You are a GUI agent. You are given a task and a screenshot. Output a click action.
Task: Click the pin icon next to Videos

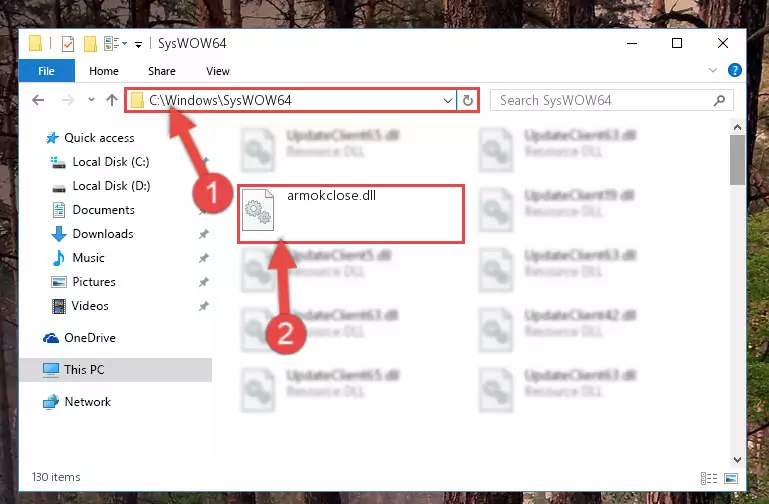(x=204, y=306)
